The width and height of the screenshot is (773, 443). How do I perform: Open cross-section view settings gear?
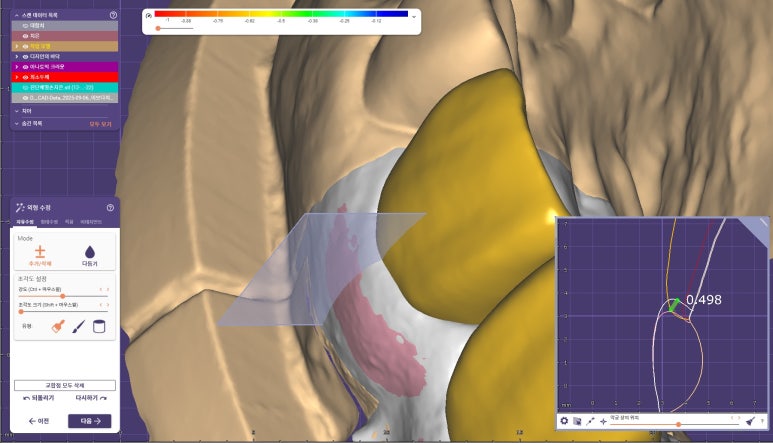[564, 422]
